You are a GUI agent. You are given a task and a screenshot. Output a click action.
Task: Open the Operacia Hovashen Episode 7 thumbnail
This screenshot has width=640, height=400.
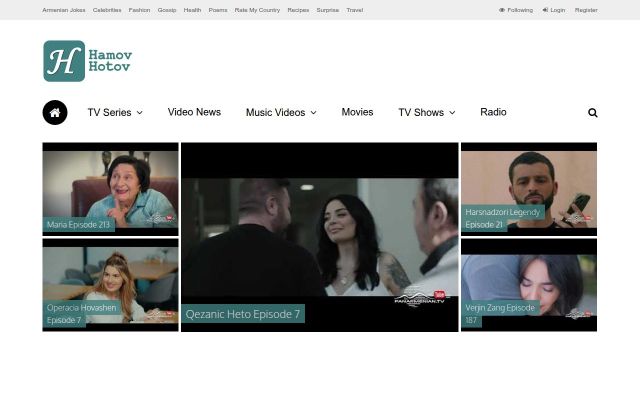tap(110, 285)
